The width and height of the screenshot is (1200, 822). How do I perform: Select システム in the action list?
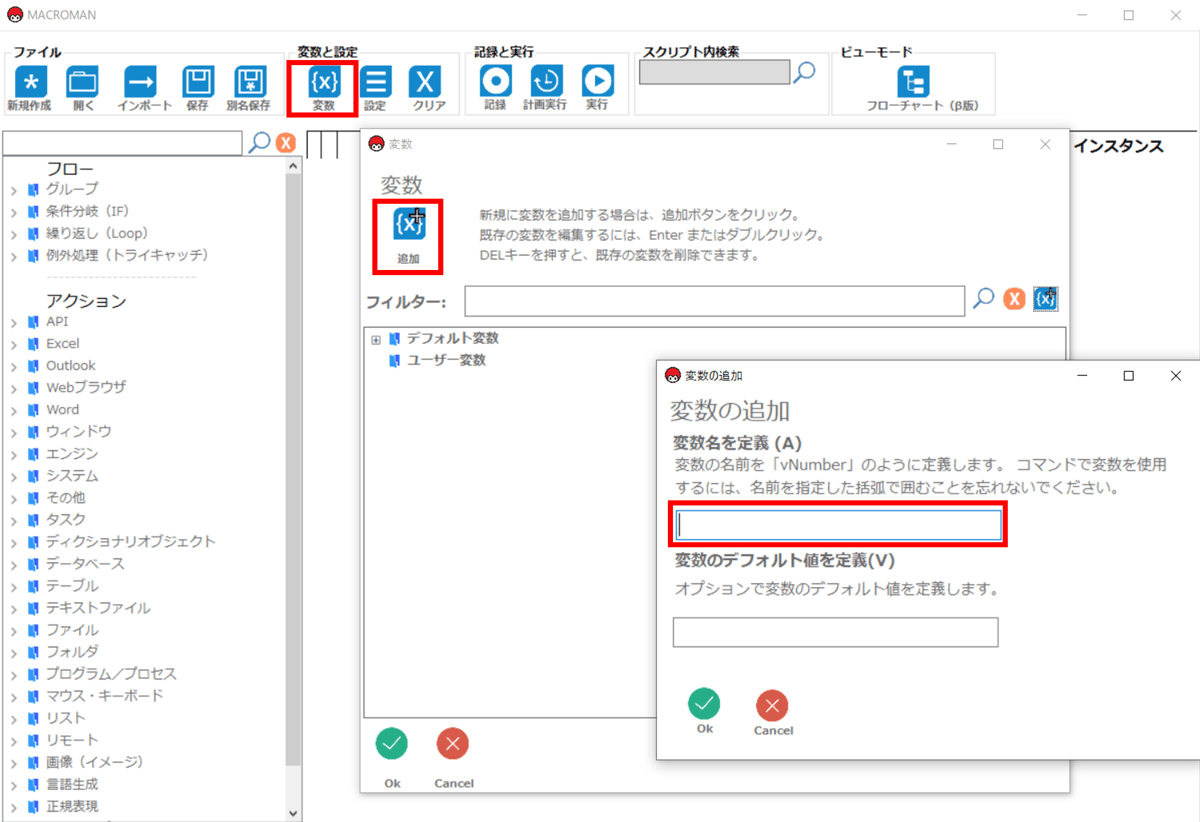point(72,475)
